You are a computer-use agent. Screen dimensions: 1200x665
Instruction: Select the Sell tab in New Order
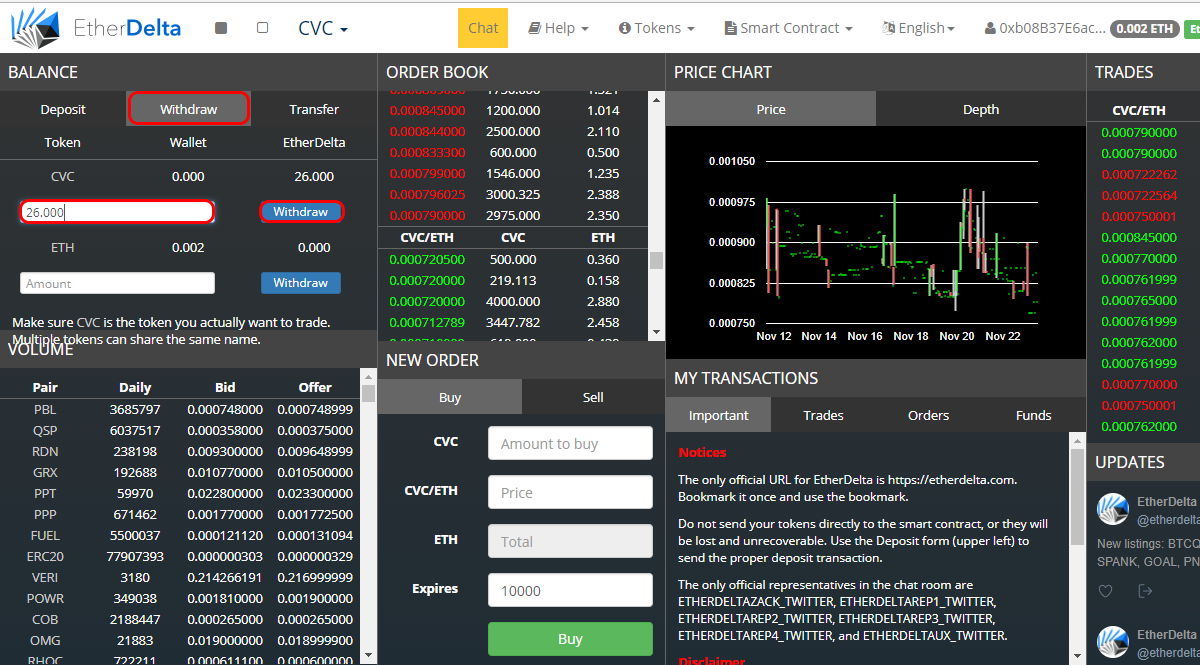point(593,397)
